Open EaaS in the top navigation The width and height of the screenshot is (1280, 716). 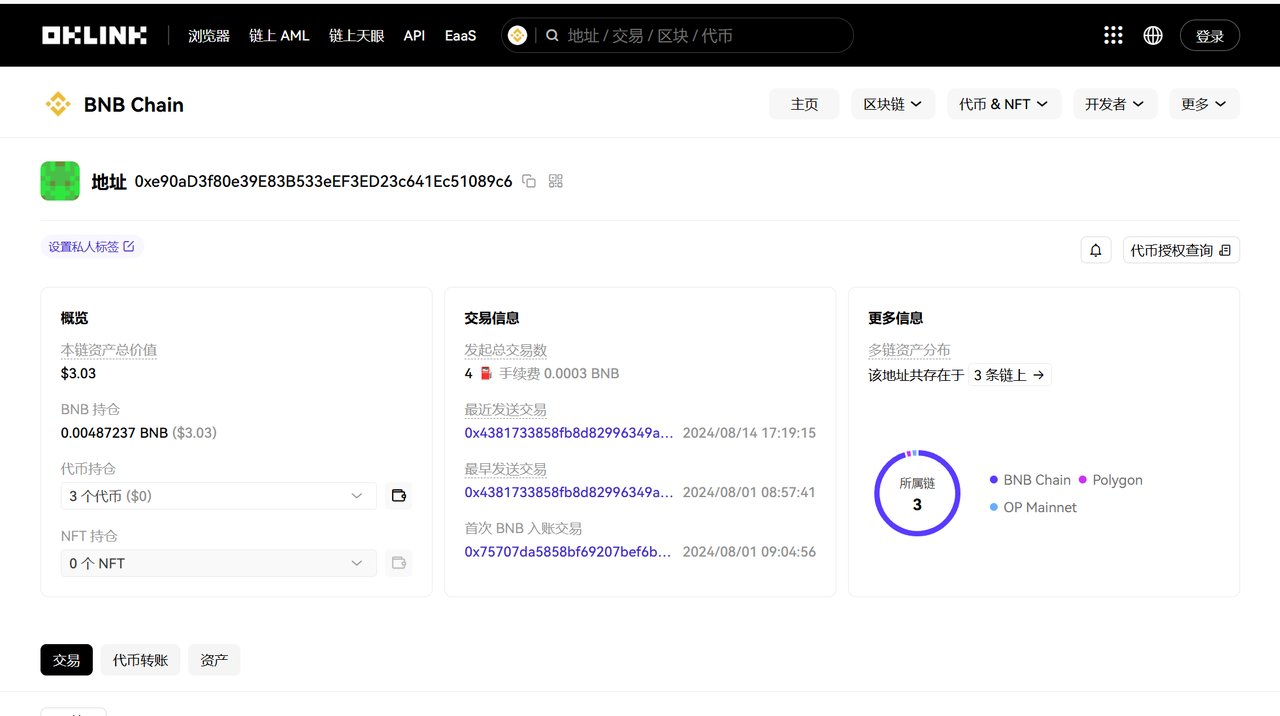(x=460, y=35)
